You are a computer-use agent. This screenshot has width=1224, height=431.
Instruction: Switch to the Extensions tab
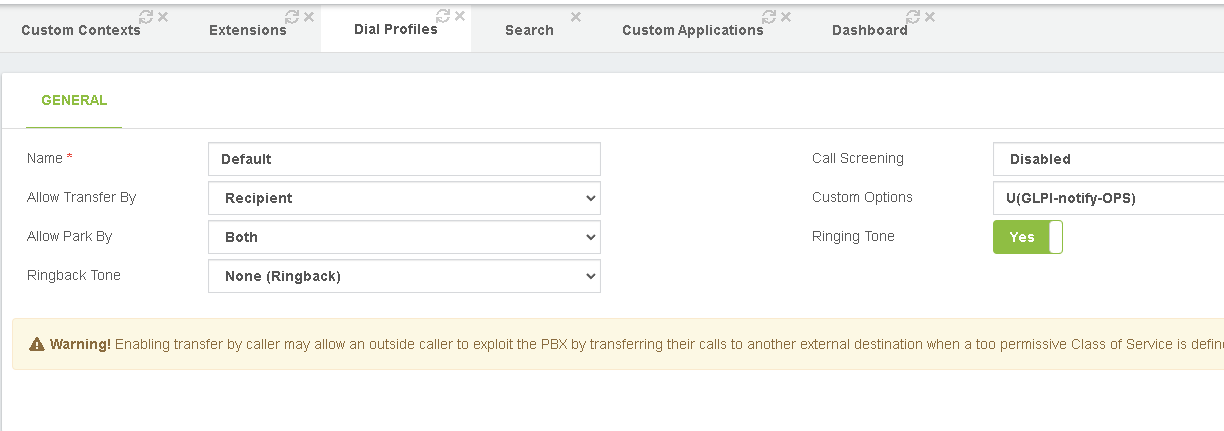pos(248,30)
